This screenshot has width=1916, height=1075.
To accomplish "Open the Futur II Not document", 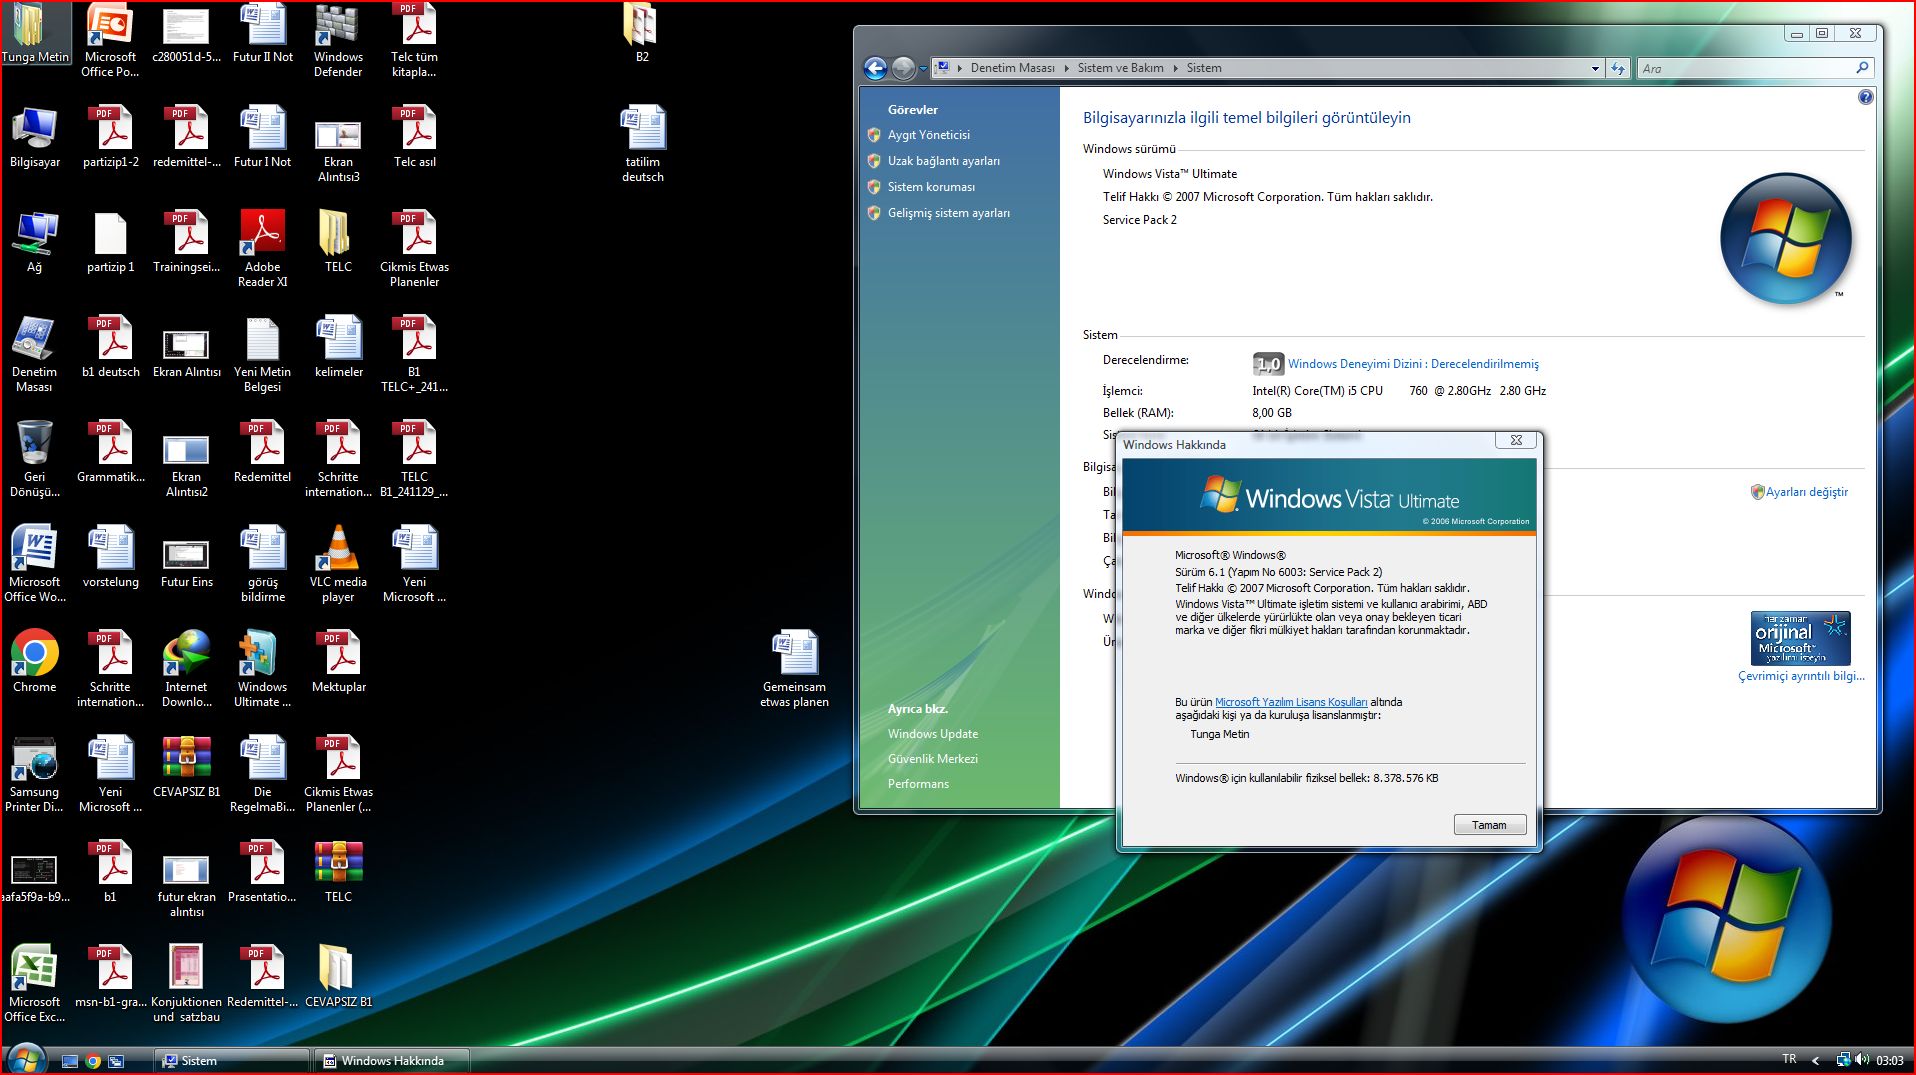I will (262, 34).
